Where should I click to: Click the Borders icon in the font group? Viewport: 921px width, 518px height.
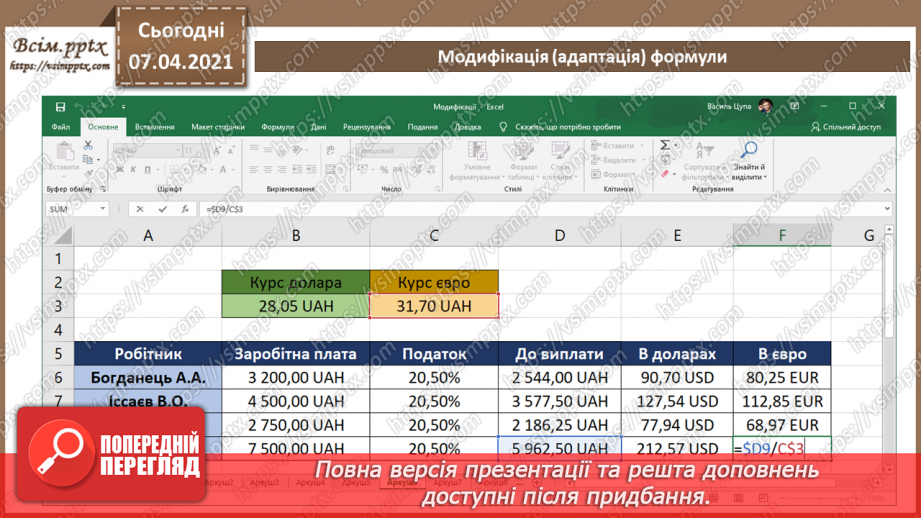click(174, 170)
